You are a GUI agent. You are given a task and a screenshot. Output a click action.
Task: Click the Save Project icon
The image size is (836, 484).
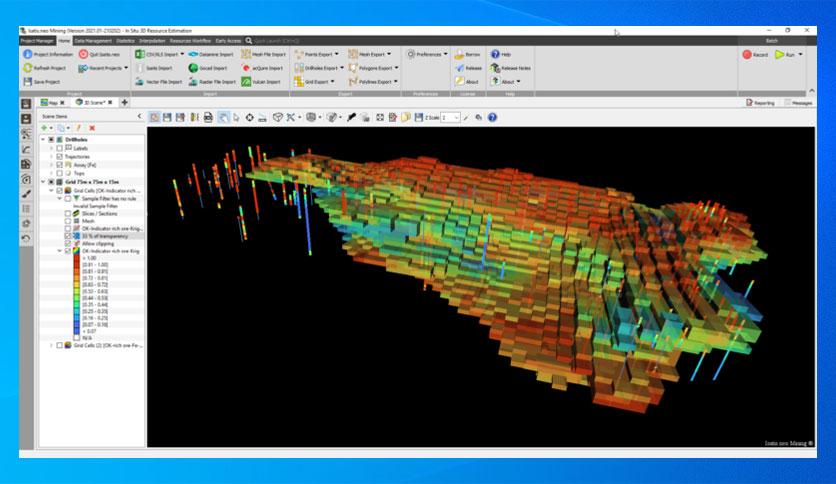[x=28, y=82]
